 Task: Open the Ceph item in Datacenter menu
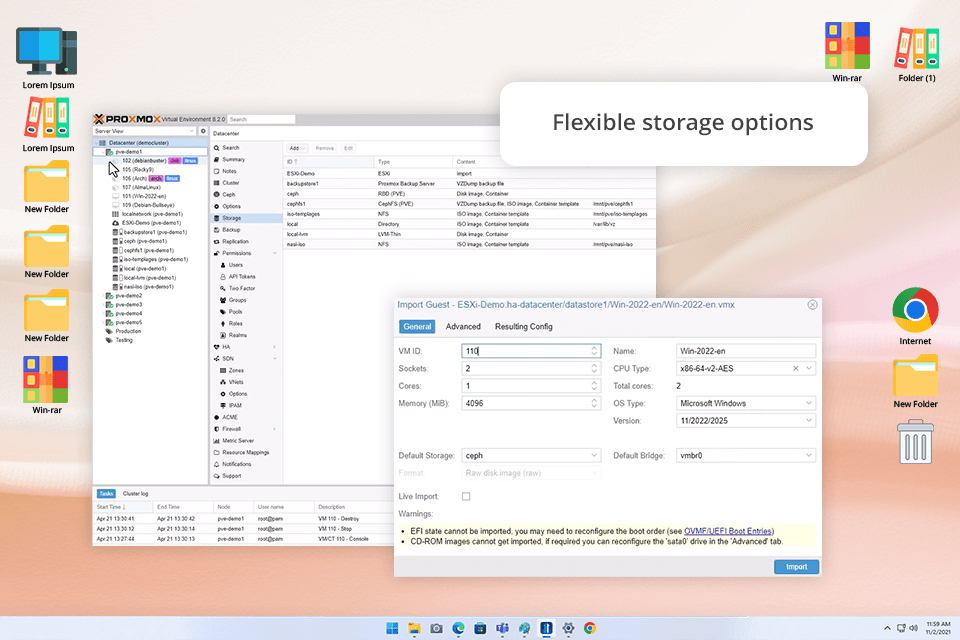click(x=231, y=195)
